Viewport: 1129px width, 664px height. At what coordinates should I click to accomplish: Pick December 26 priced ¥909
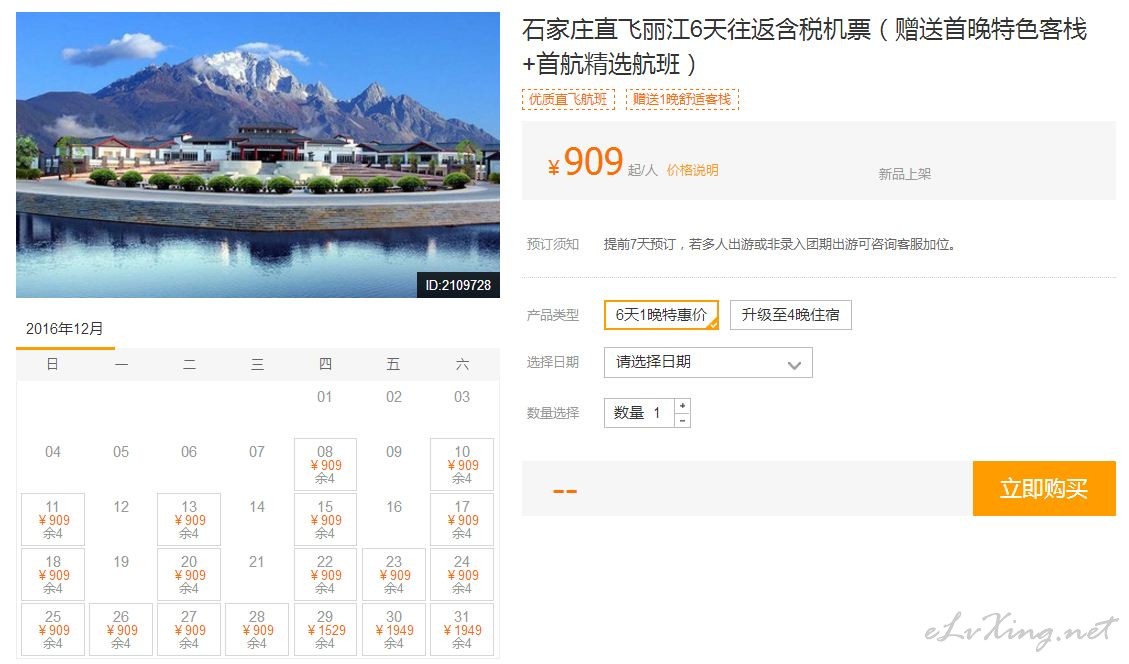(x=121, y=629)
